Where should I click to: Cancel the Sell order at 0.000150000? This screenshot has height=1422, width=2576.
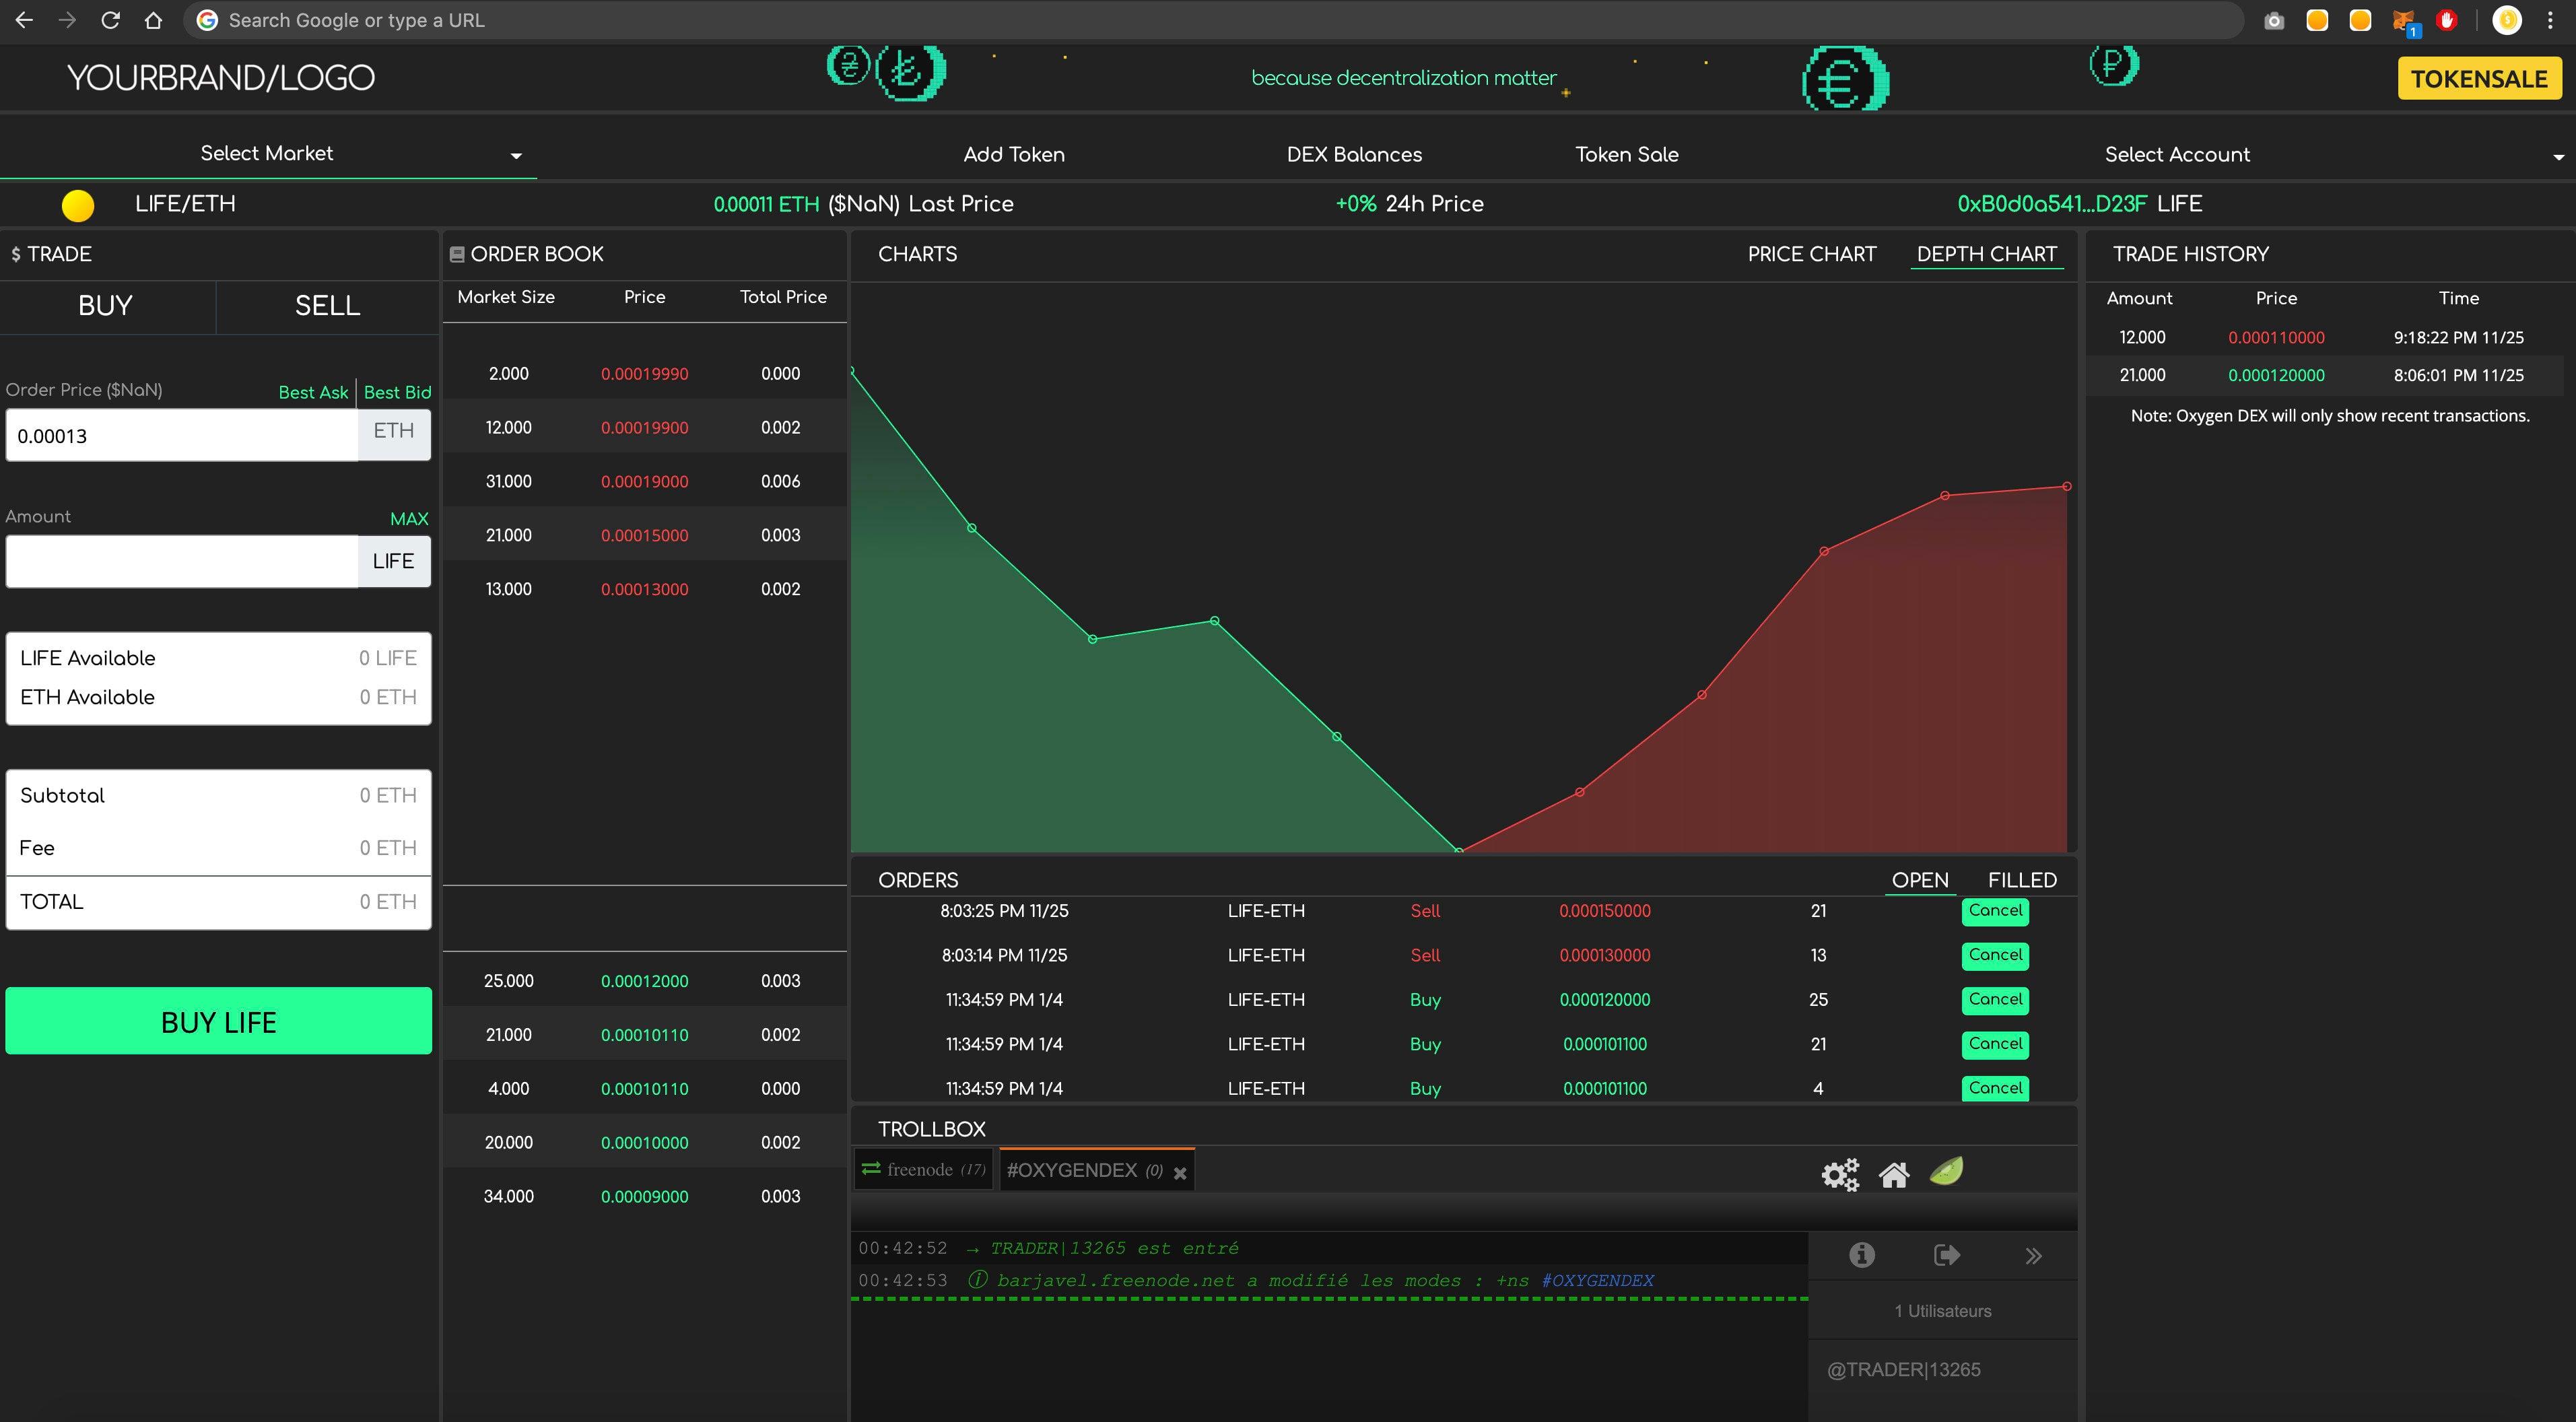(x=1995, y=911)
